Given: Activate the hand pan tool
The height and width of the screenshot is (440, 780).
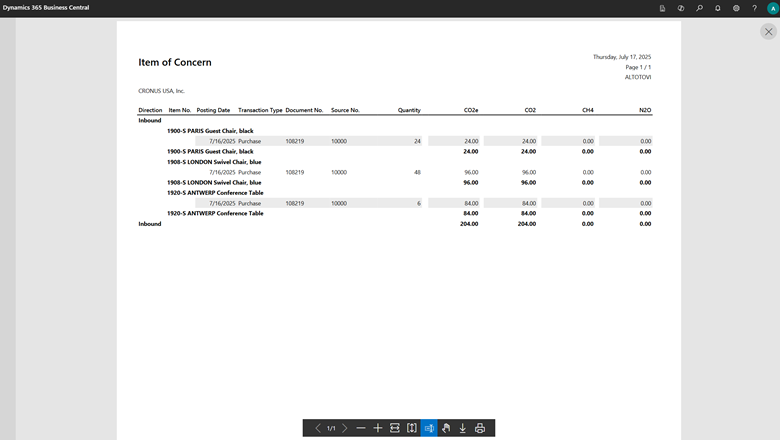Looking at the screenshot, I should (x=446, y=428).
